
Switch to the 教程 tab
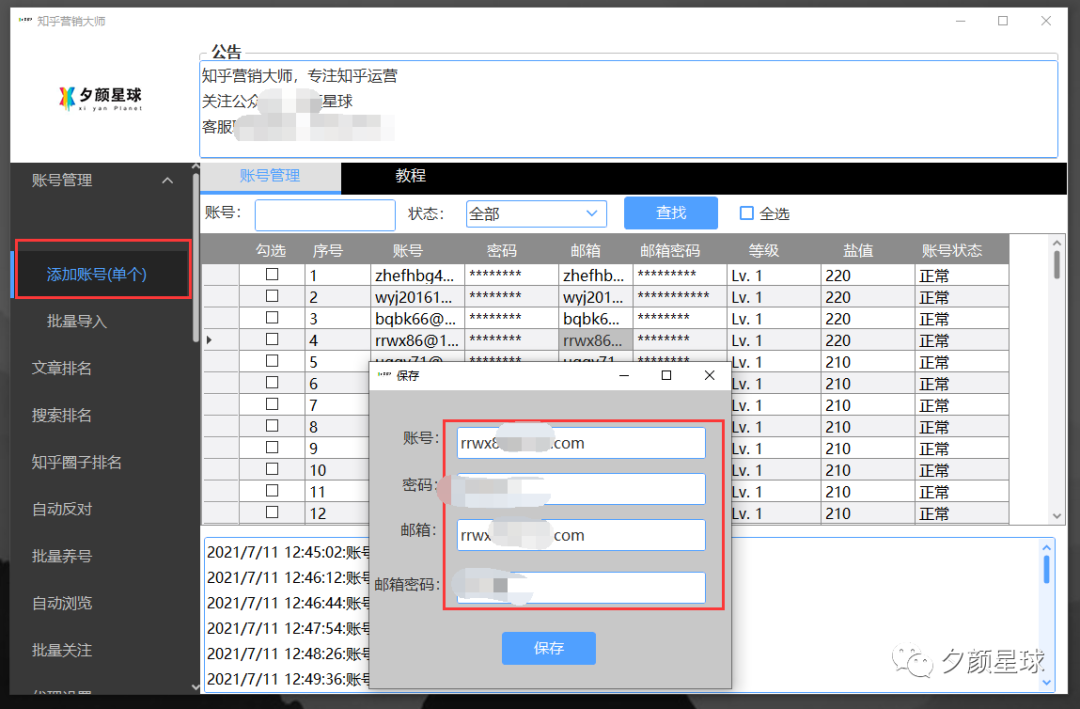[411, 176]
